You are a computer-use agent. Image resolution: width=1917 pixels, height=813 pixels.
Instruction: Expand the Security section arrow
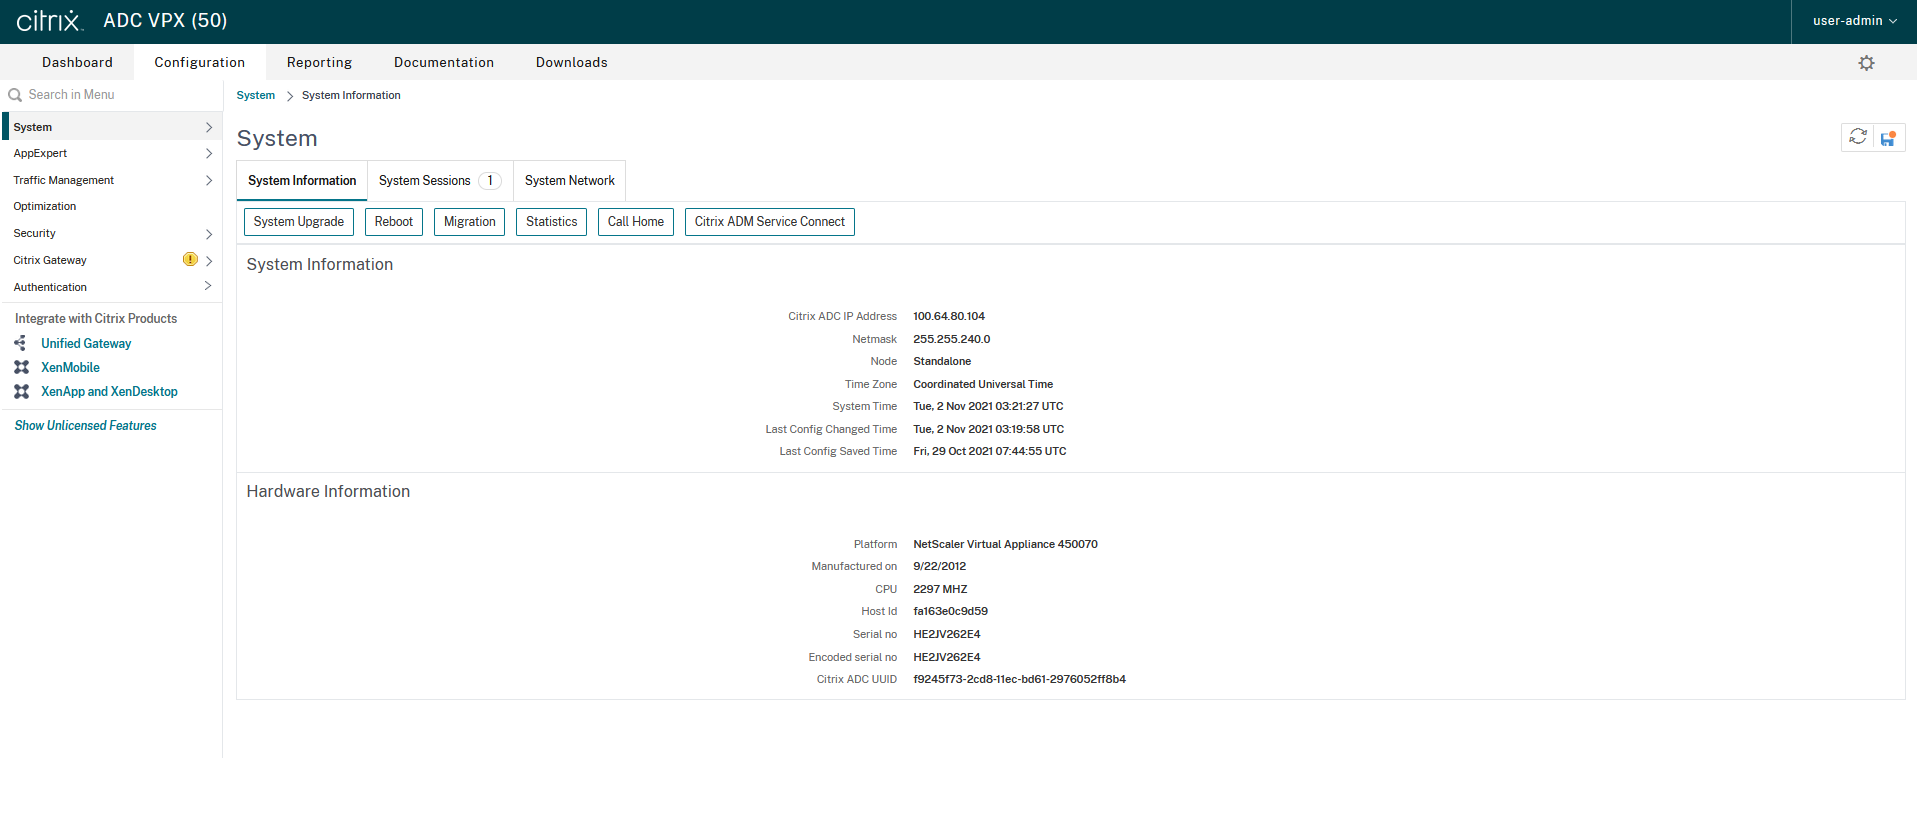point(208,234)
